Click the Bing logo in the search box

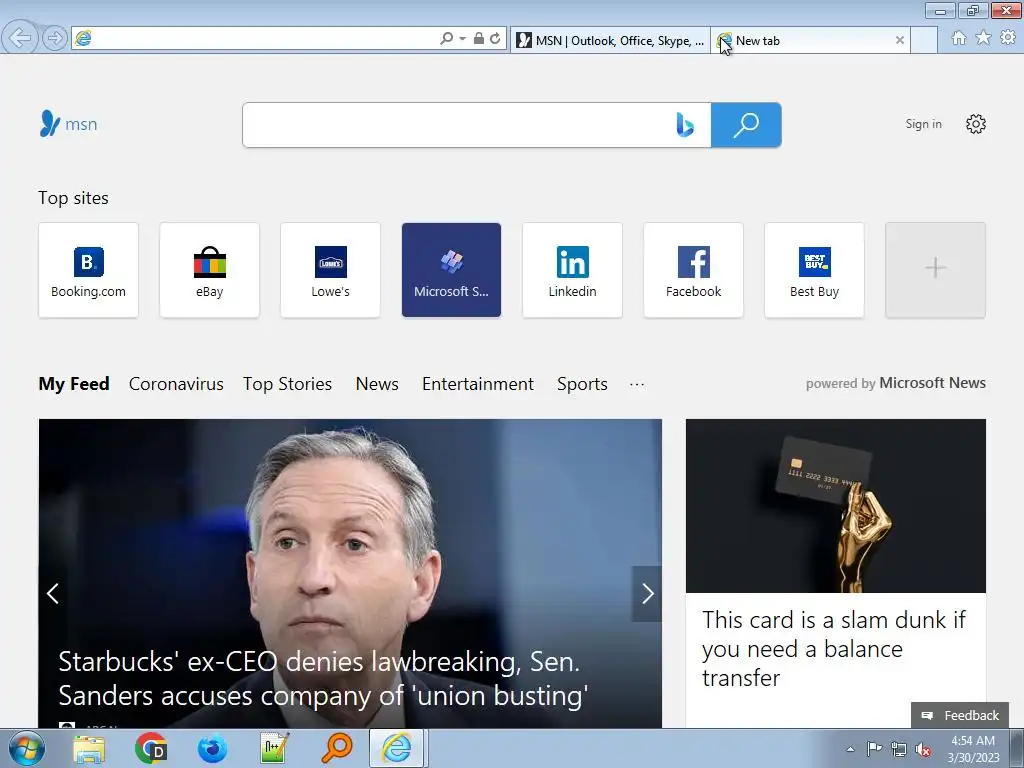(x=684, y=125)
